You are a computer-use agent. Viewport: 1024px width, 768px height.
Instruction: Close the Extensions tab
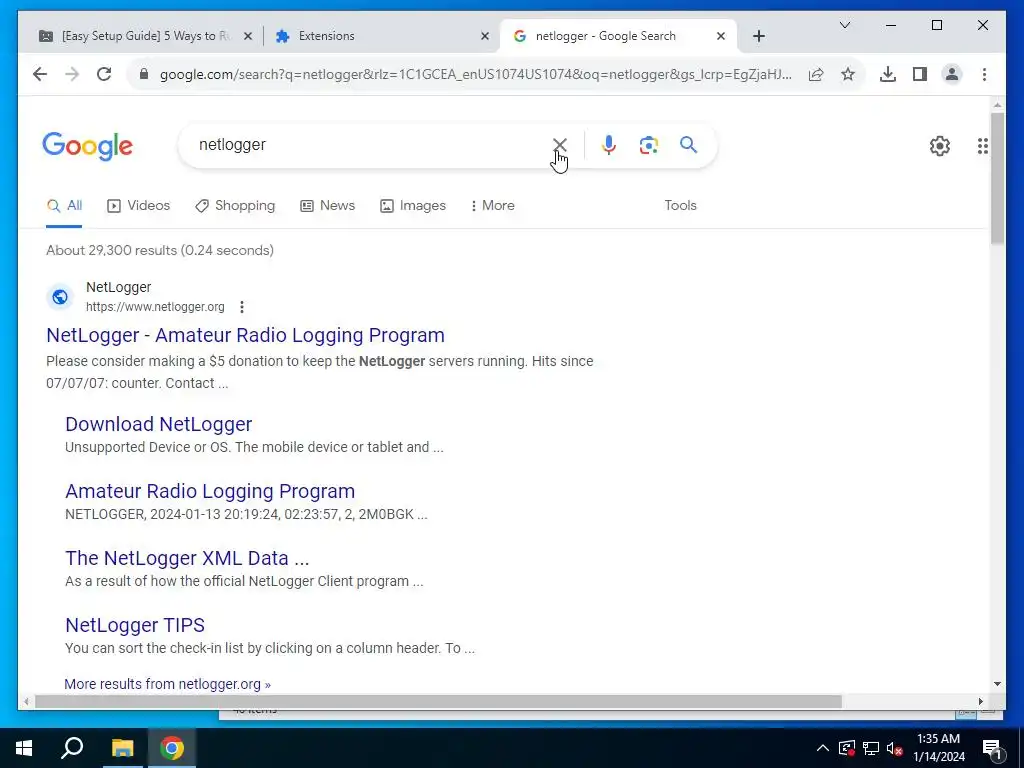(x=485, y=36)
